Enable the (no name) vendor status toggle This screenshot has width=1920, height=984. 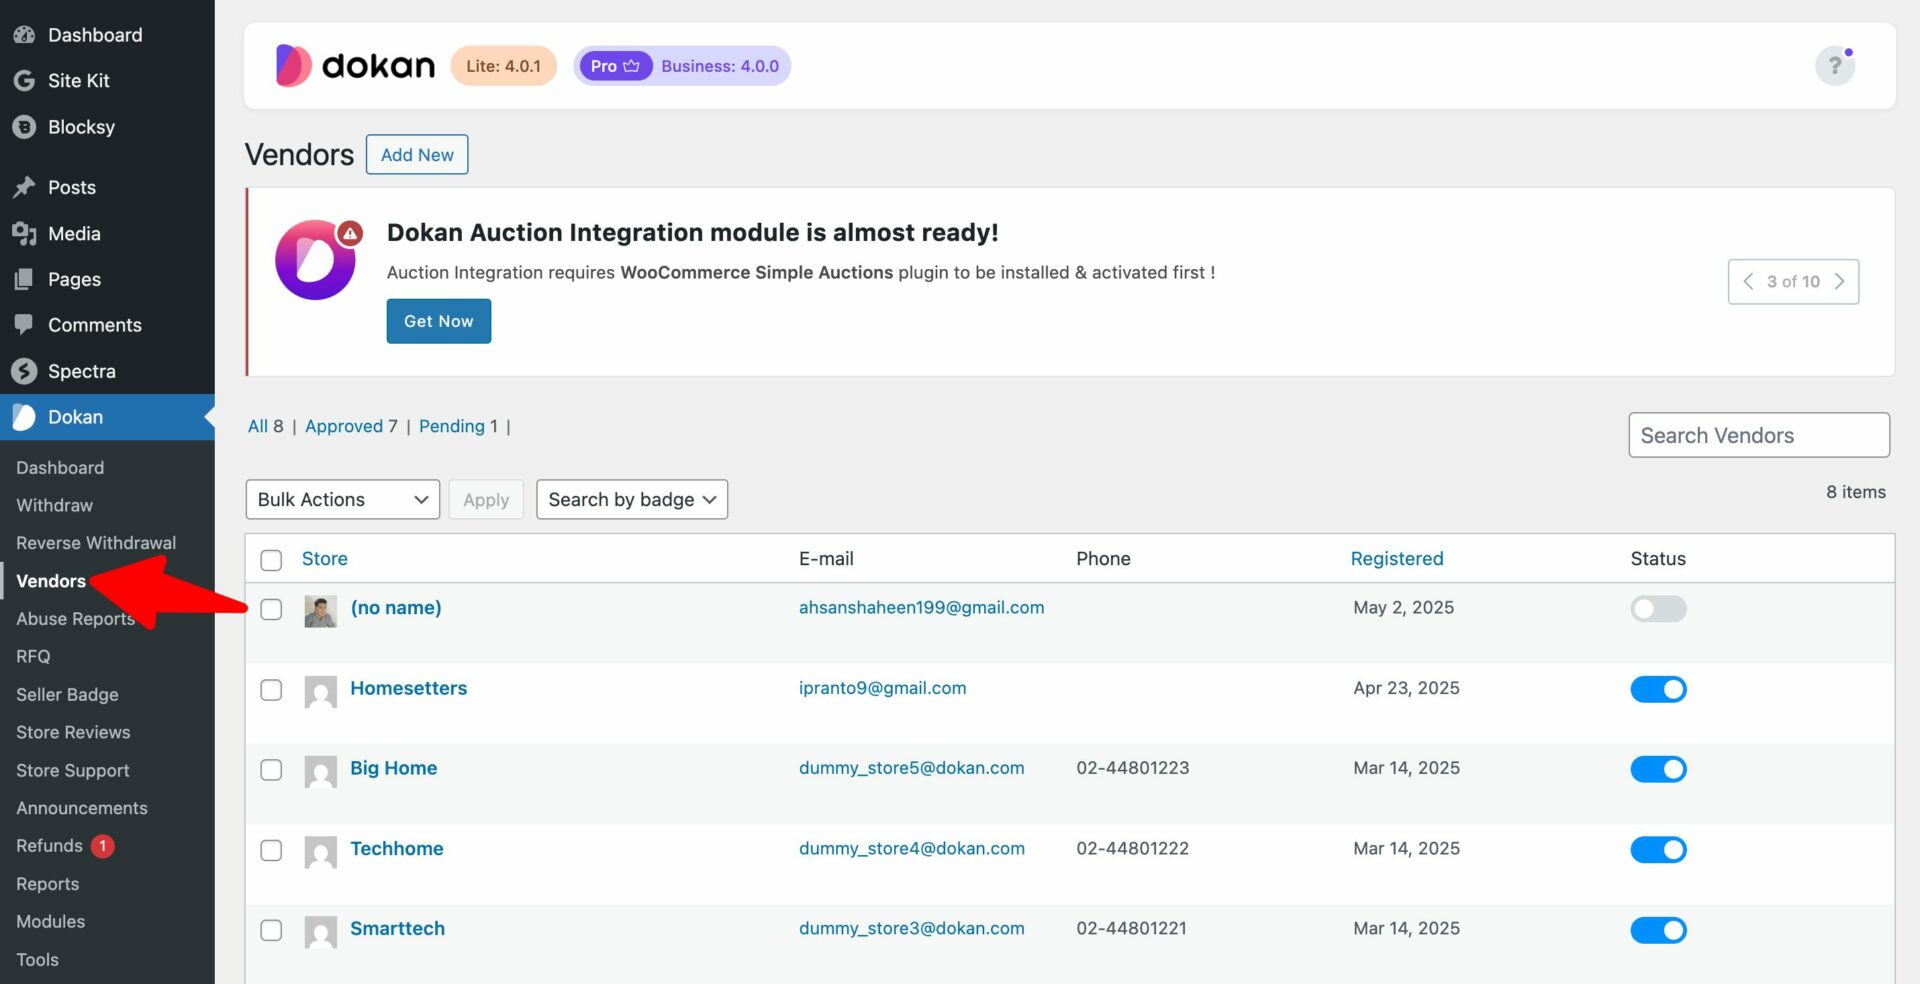1658,608
